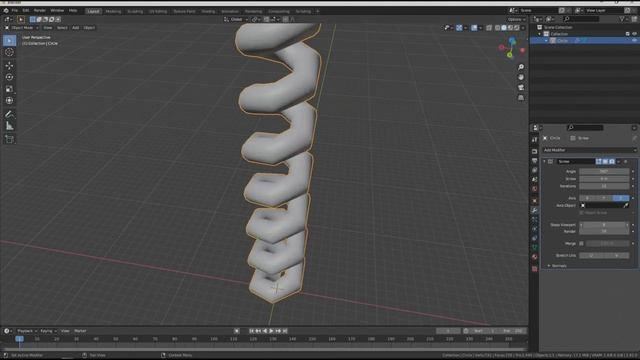Screen dimensions: 640x360
Task: Click the Screw value field
Action: coord(604,179)
